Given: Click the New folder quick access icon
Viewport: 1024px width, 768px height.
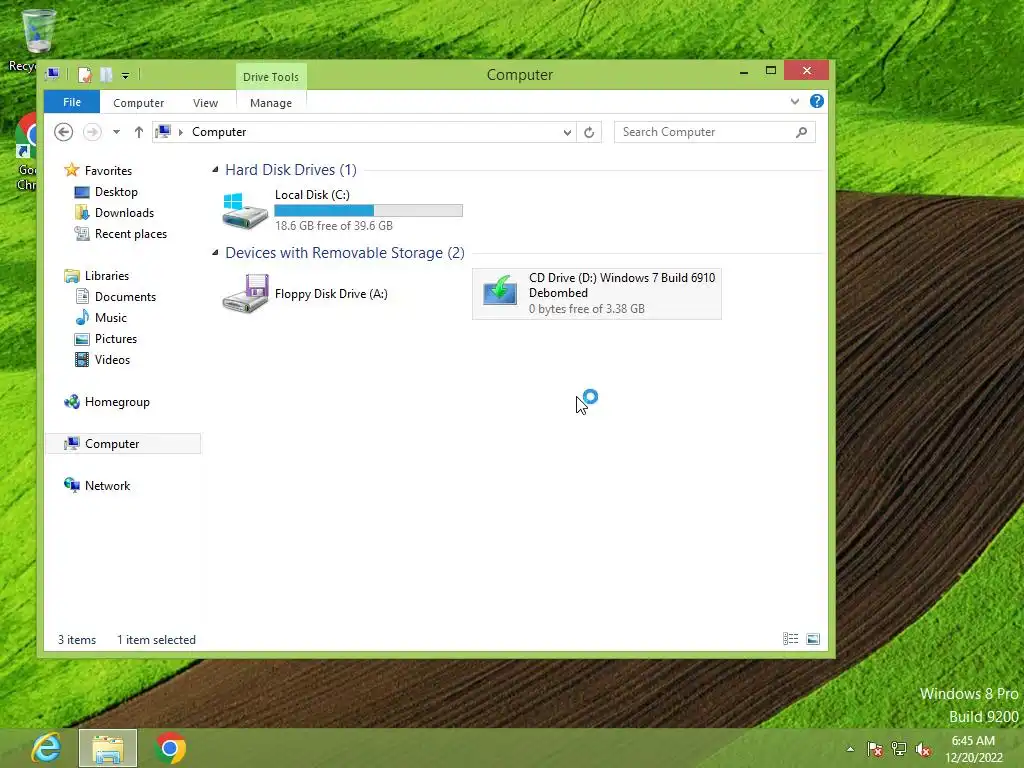Looking at the screenshot, I should tap(106, 75).
